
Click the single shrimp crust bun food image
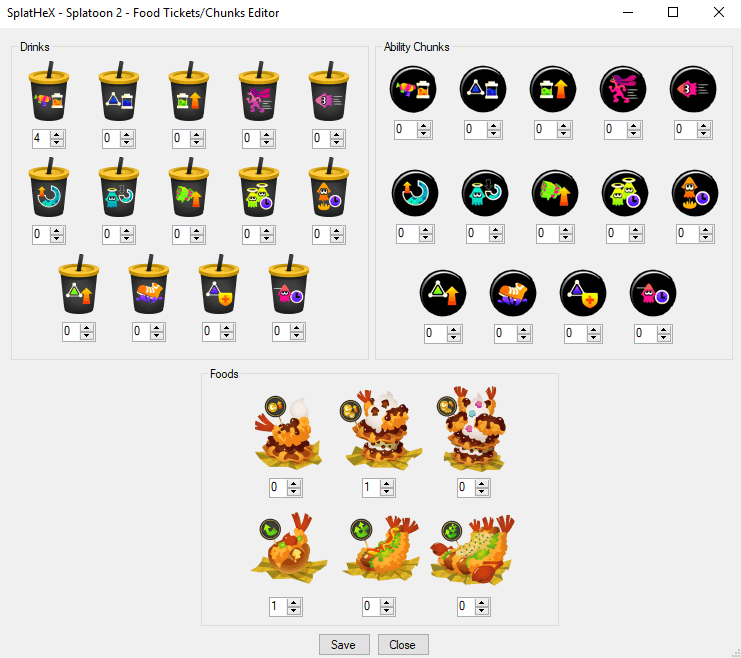[289, 548]
